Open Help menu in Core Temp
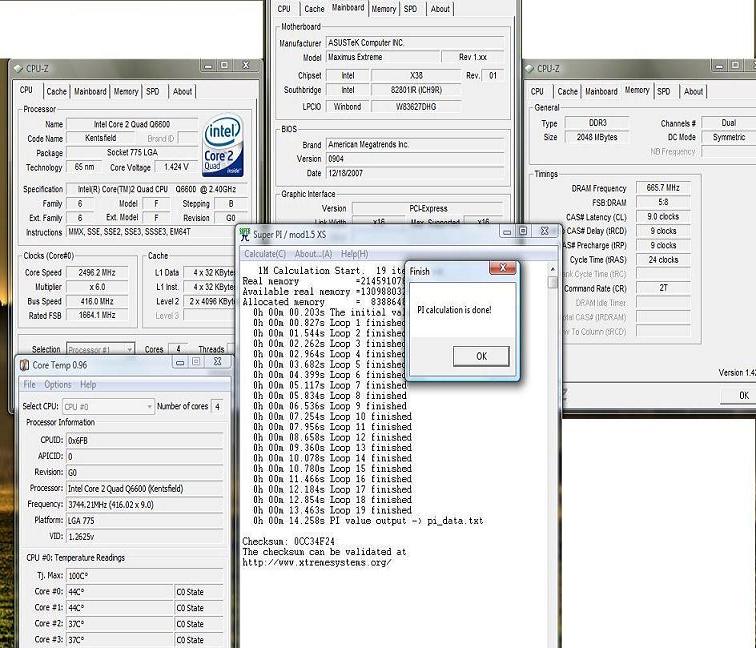The width and height of the screenshot is (756, 648). pyautogui.click(x=88, y=384)
